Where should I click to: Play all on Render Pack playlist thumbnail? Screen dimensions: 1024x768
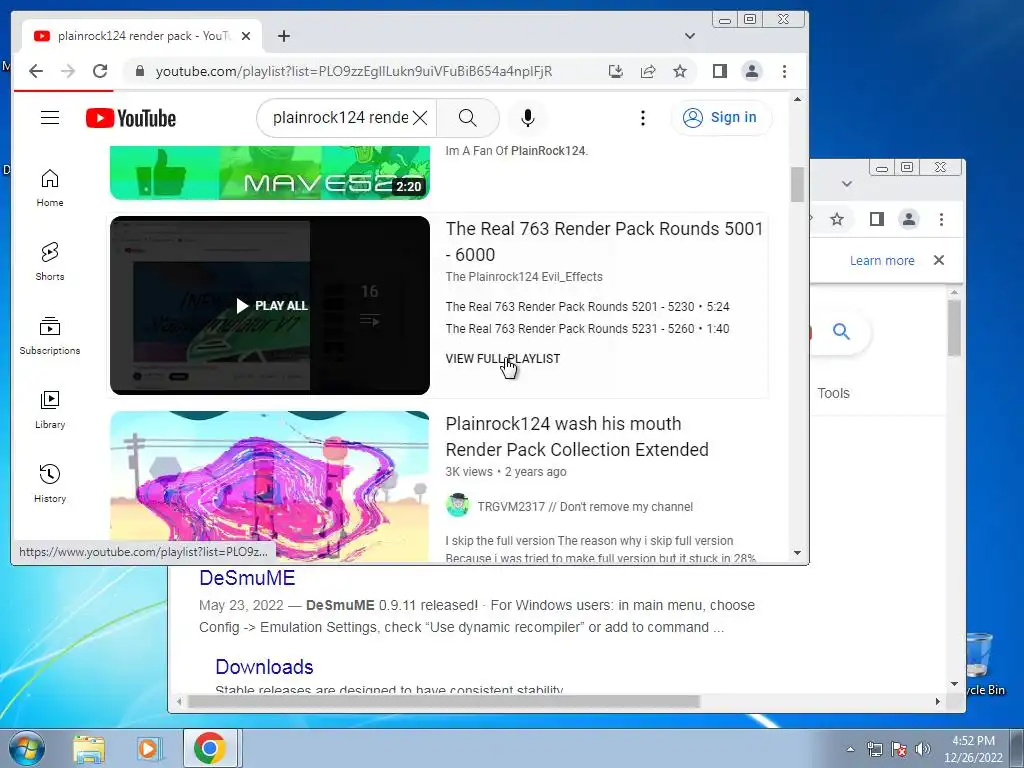point(271,306)
